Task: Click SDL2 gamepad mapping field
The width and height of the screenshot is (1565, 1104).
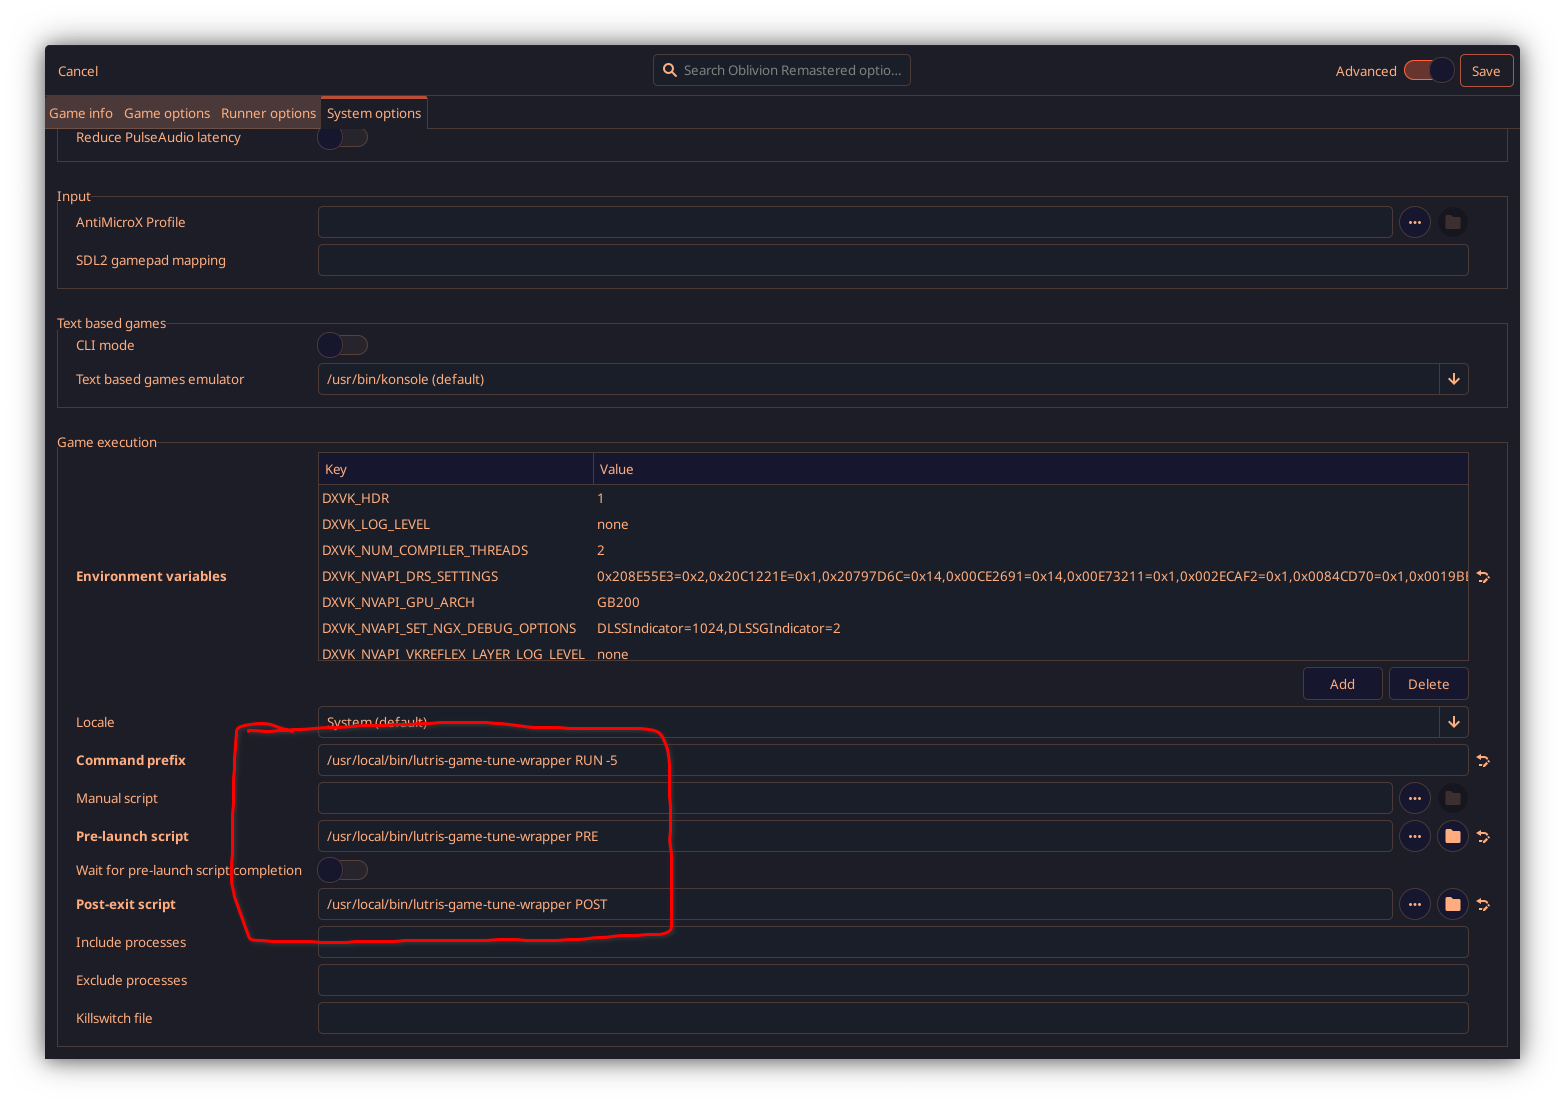Action: 893,260
